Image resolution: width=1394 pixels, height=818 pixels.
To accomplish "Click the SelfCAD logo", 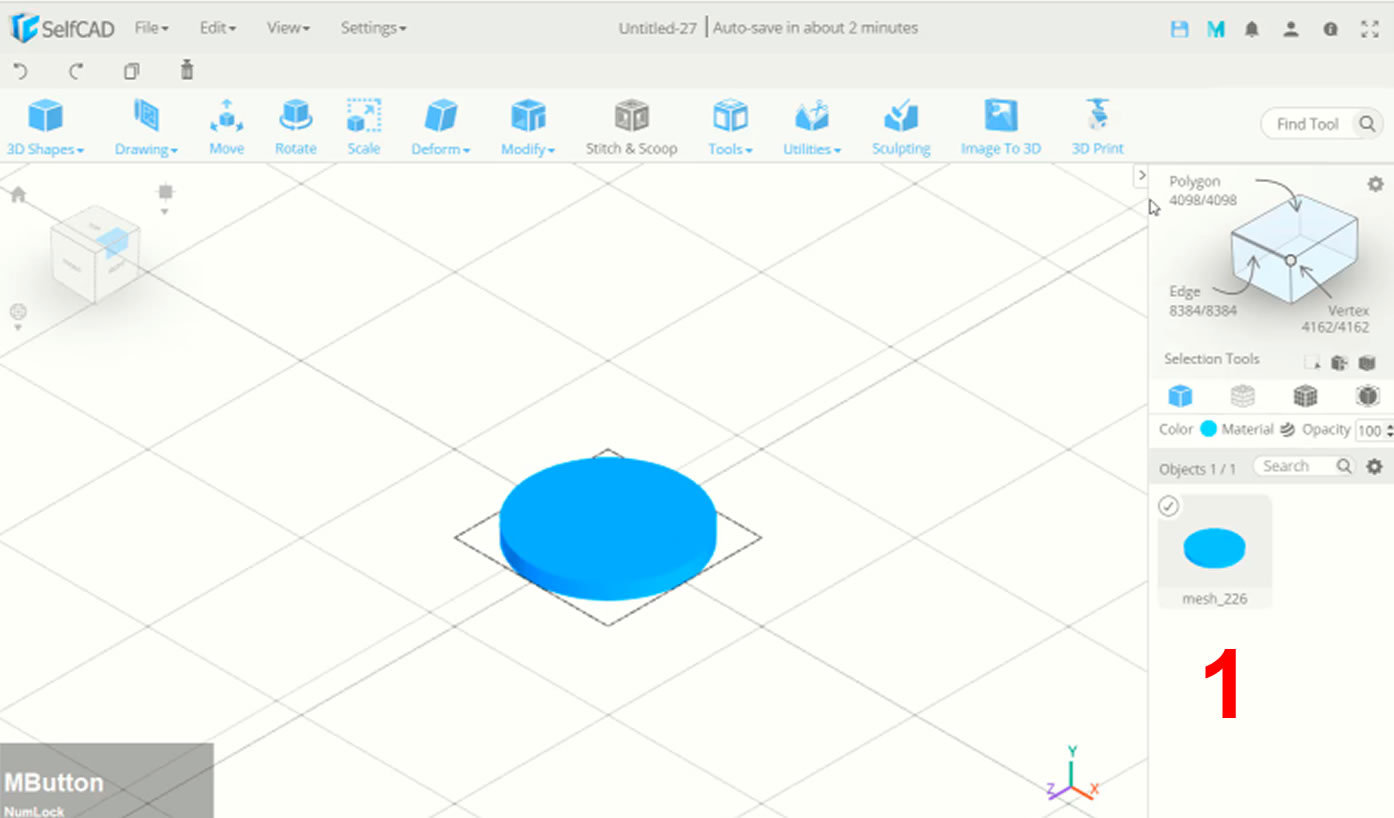I will [61, 28].
